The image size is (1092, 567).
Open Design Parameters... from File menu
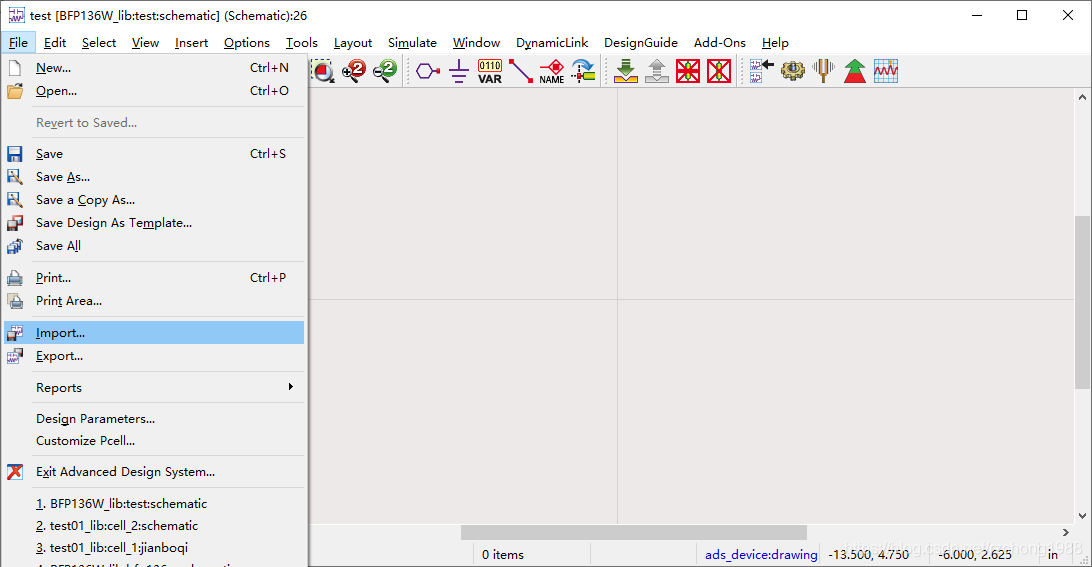click(x=154, y=419)
